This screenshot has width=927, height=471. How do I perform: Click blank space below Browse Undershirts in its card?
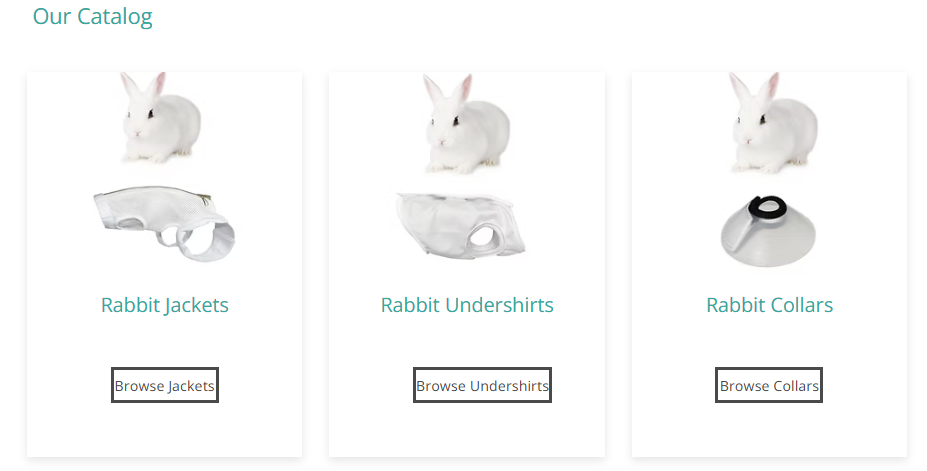[x=467, y=430]
